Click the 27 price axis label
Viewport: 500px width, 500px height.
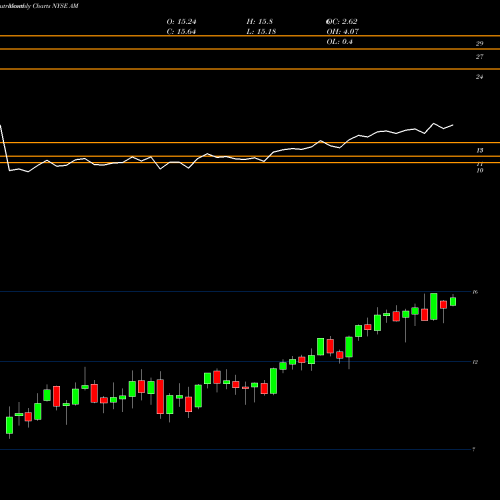[x=479, y=57]
